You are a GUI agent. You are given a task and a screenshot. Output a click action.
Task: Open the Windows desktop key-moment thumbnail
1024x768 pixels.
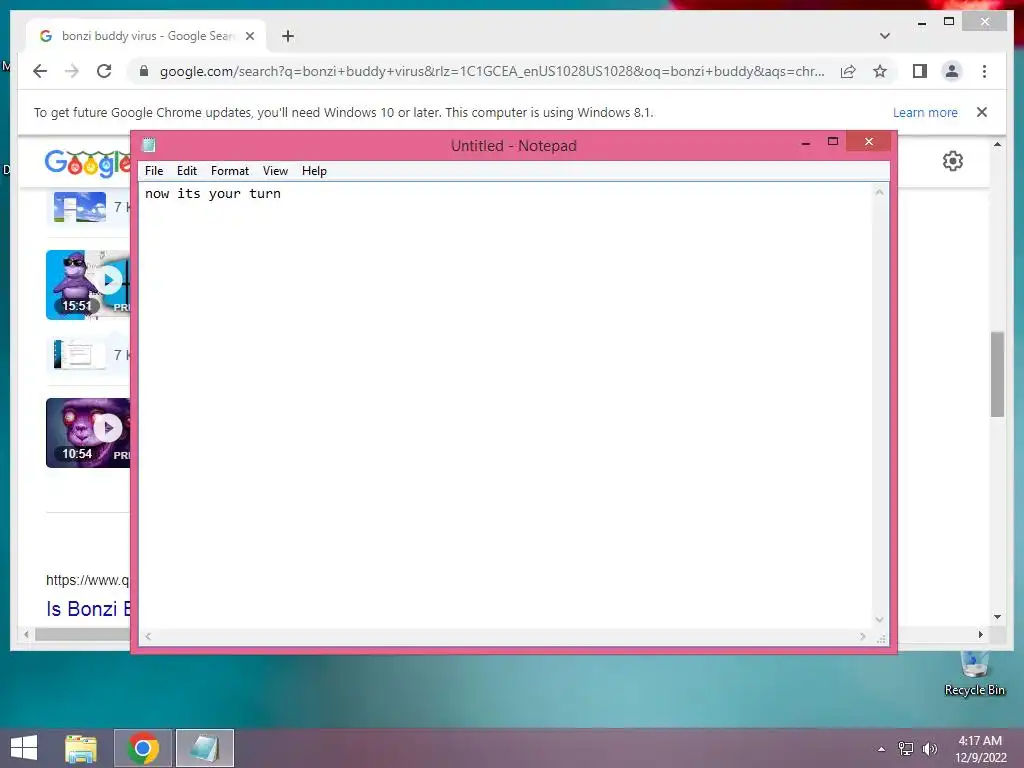[x=80, y=207]
